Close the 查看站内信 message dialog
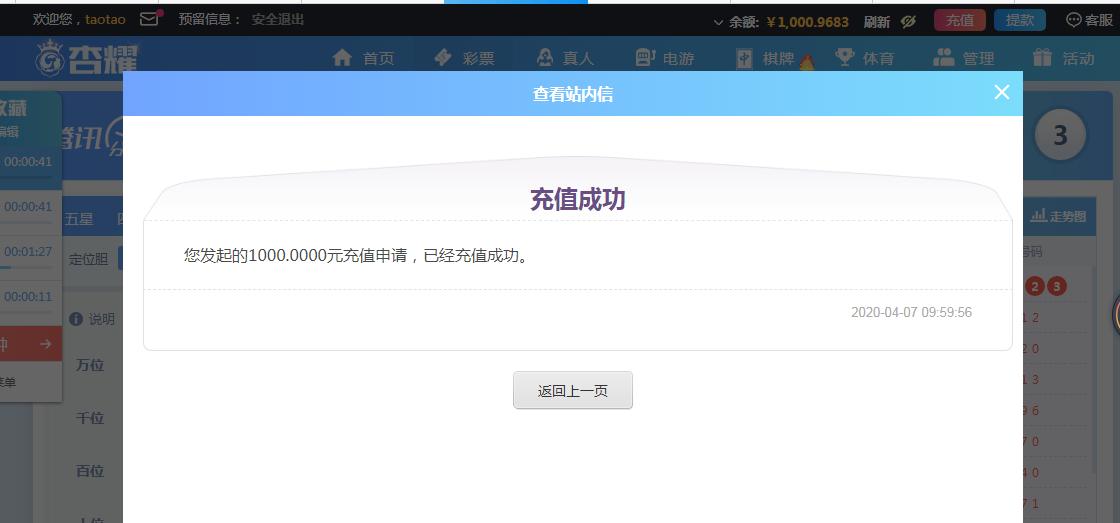 click(x=1001, y=92)
